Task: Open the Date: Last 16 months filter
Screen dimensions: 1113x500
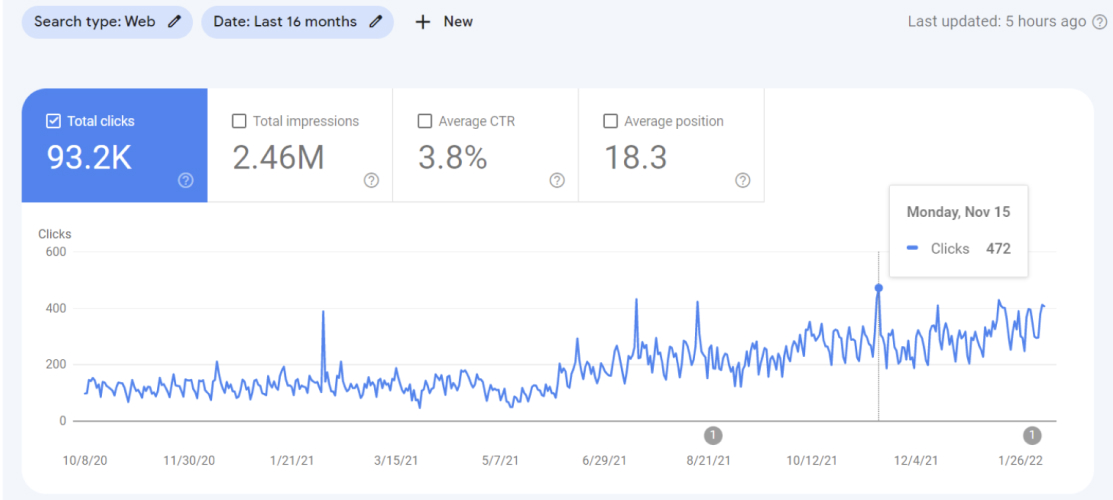Action: (285, 21)
